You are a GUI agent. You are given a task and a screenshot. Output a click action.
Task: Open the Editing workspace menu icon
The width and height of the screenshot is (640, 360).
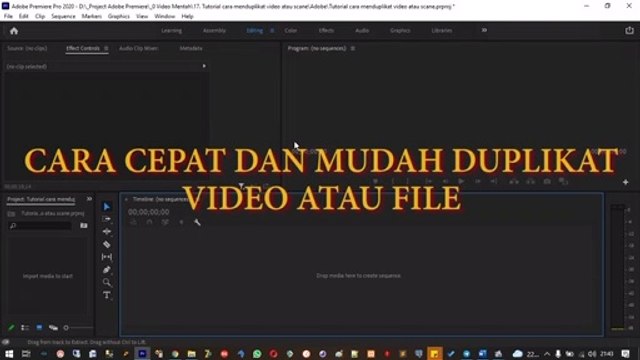coord(272,31)
